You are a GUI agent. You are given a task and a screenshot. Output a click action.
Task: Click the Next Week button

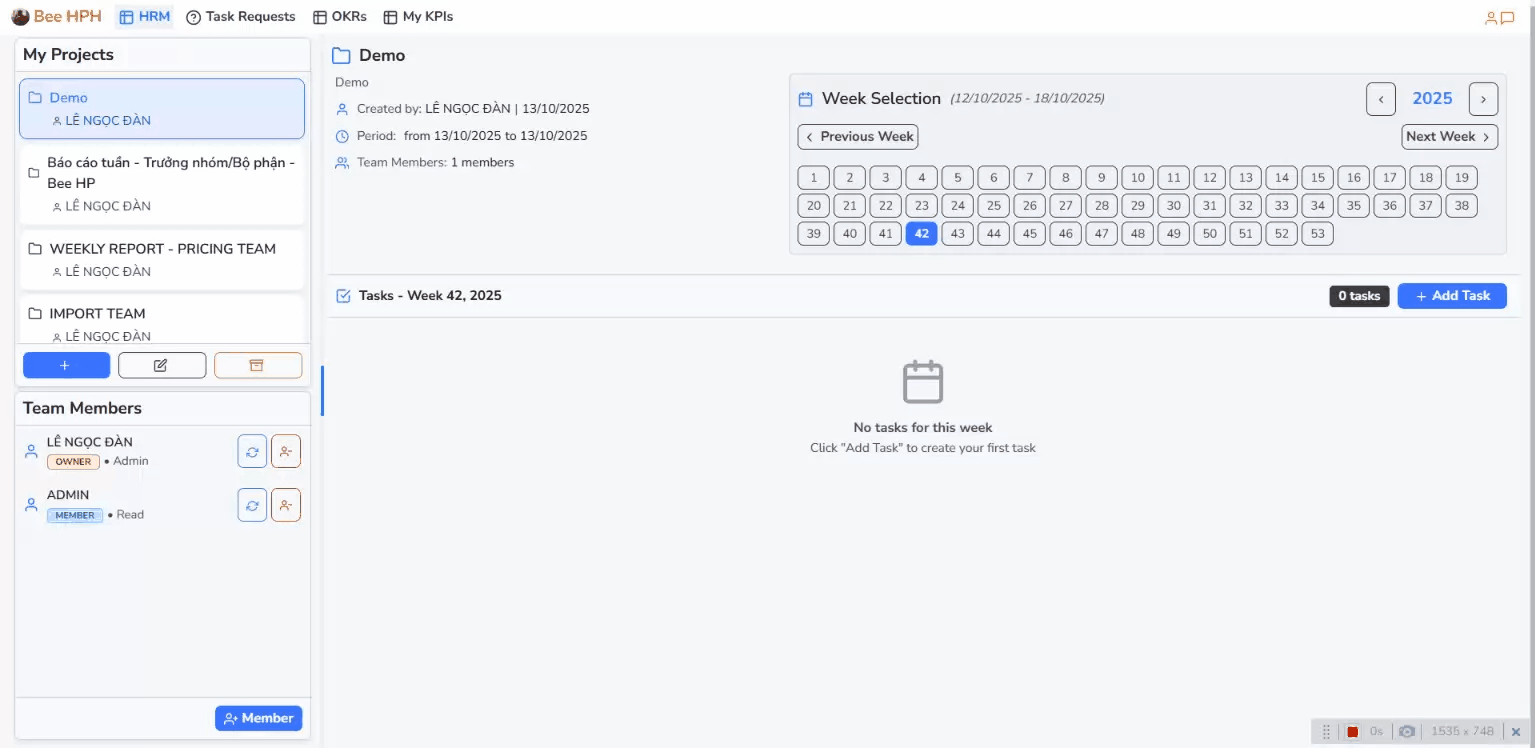point(1449,137)
